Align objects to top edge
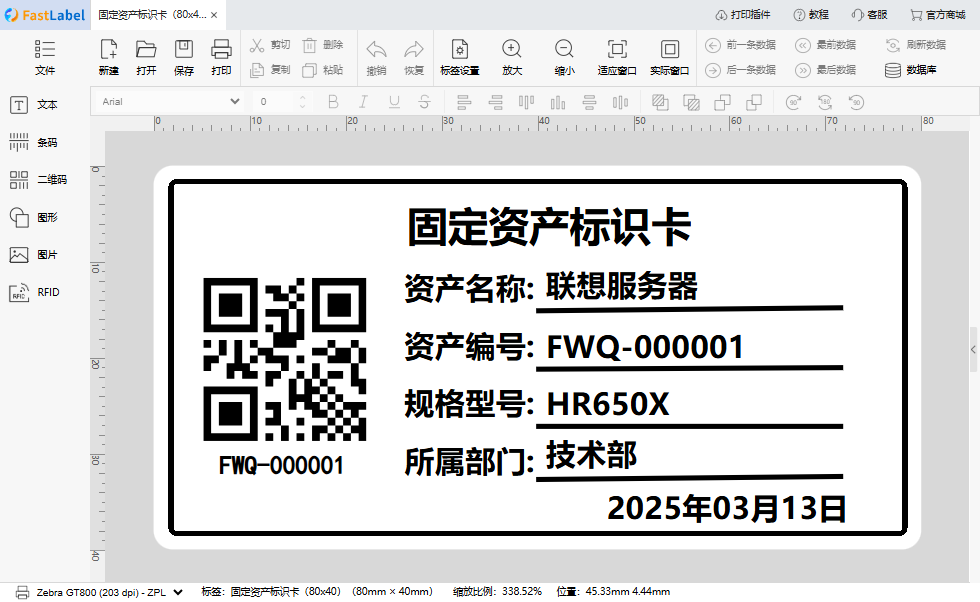 pos(527,102)
